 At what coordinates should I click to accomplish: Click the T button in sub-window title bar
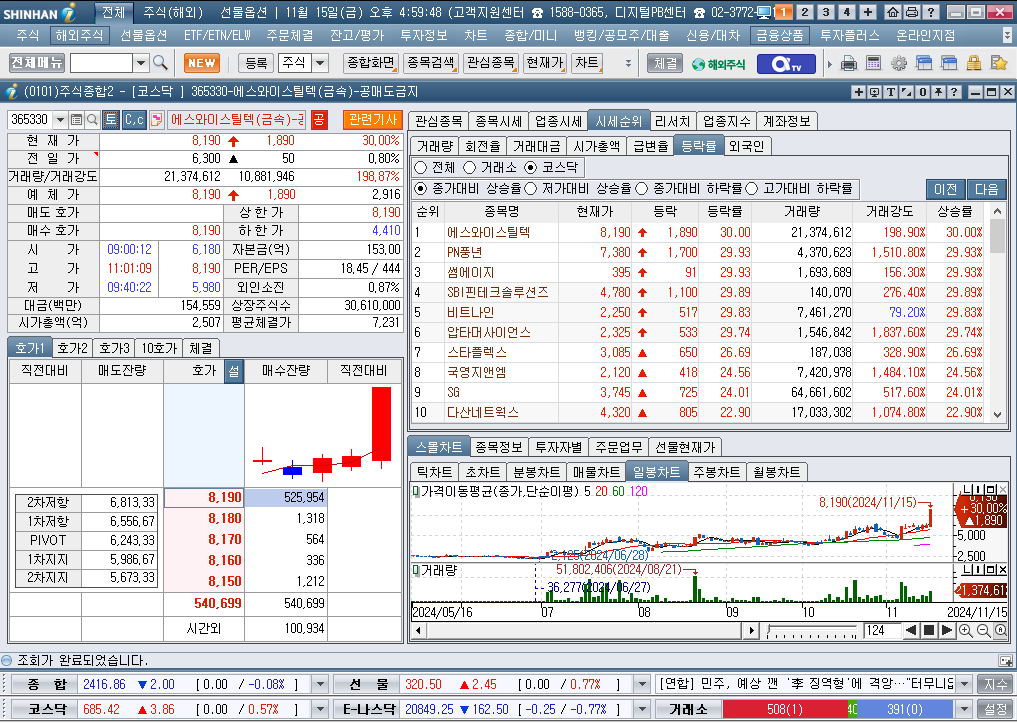891,92
